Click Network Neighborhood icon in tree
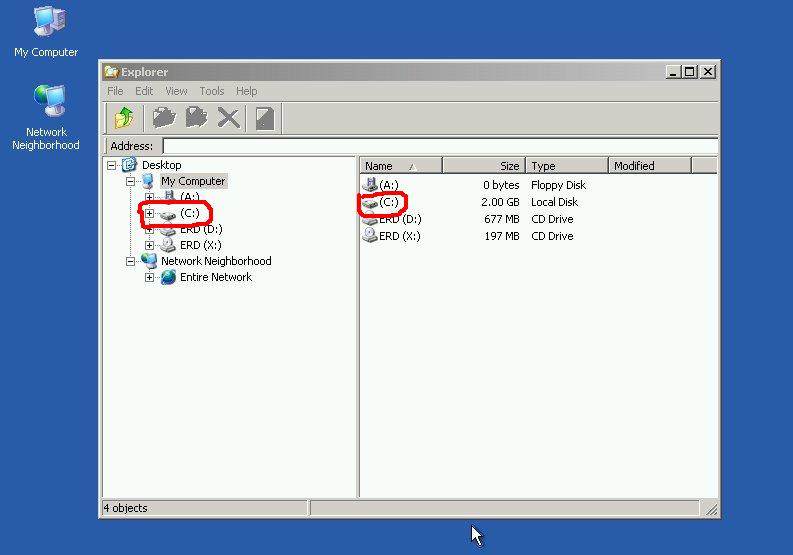The width and height of the screenshot is (793, 555). point(149,261)
